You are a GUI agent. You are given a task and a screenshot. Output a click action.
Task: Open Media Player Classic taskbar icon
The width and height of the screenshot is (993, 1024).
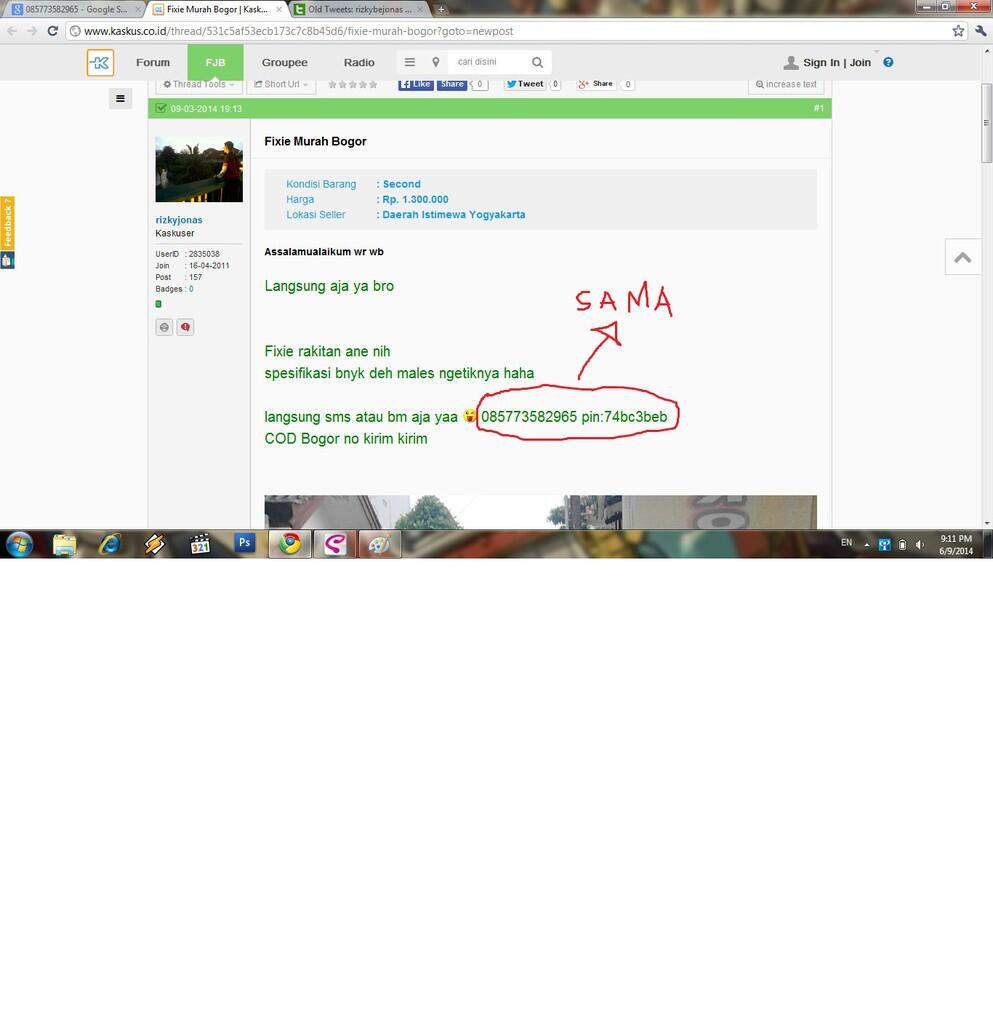coord(200,544)
